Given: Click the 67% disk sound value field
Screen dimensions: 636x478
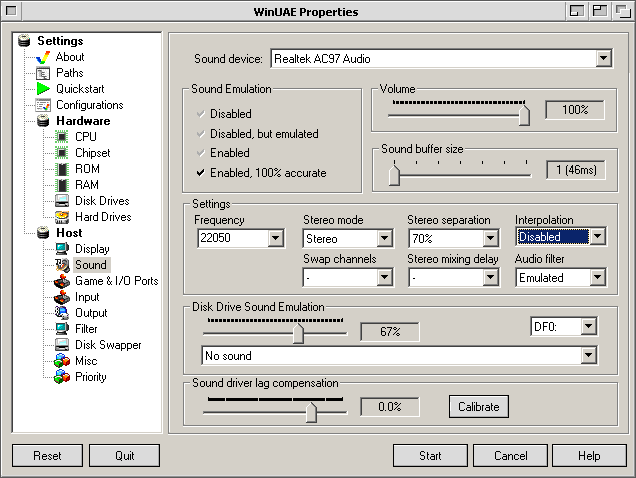Looking at the screenshot, I should coord(390,332).
